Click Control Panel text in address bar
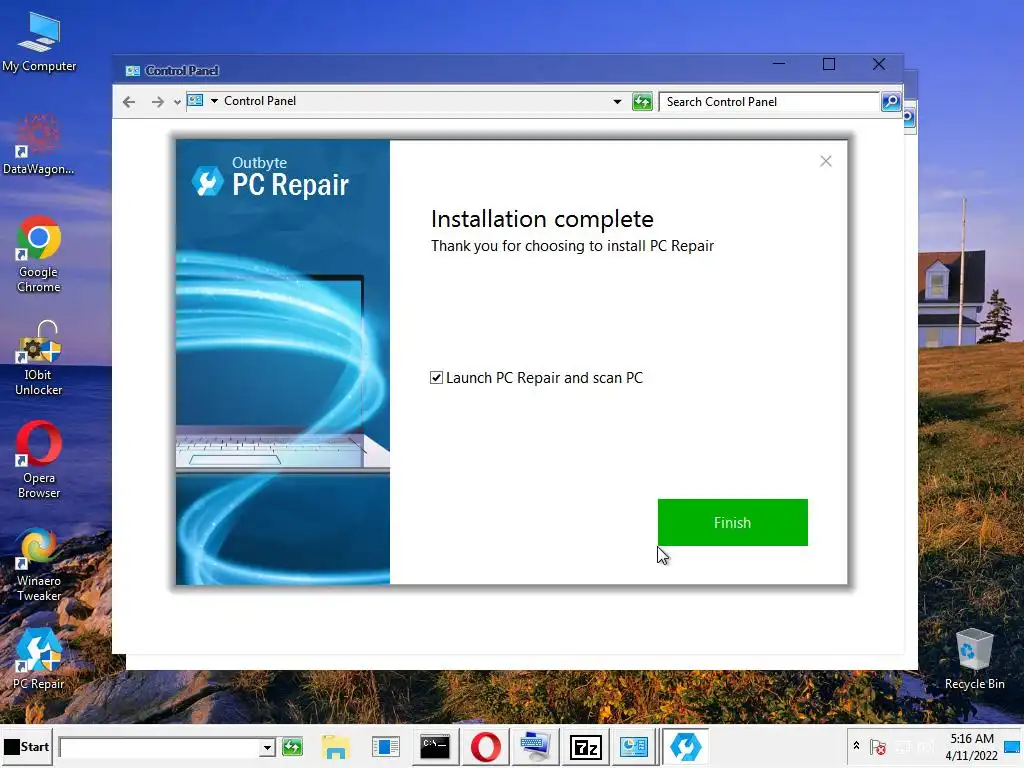This screenshot has width=1024, height=768. click(260, 101)
